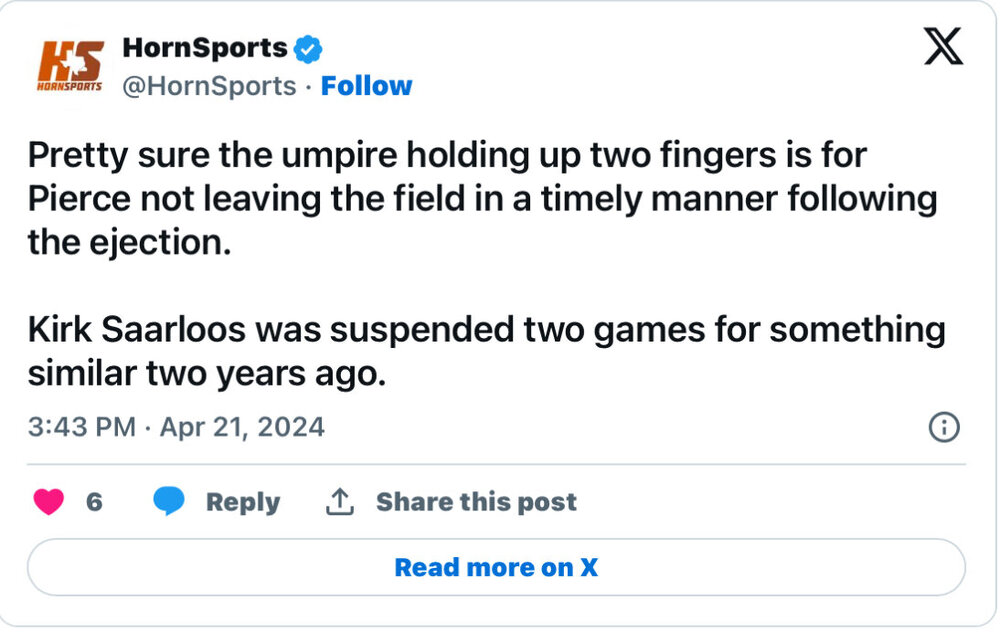Open the HornSports display name
Viewport: 1000px width, 632px height.
click(x=204, y=47)
